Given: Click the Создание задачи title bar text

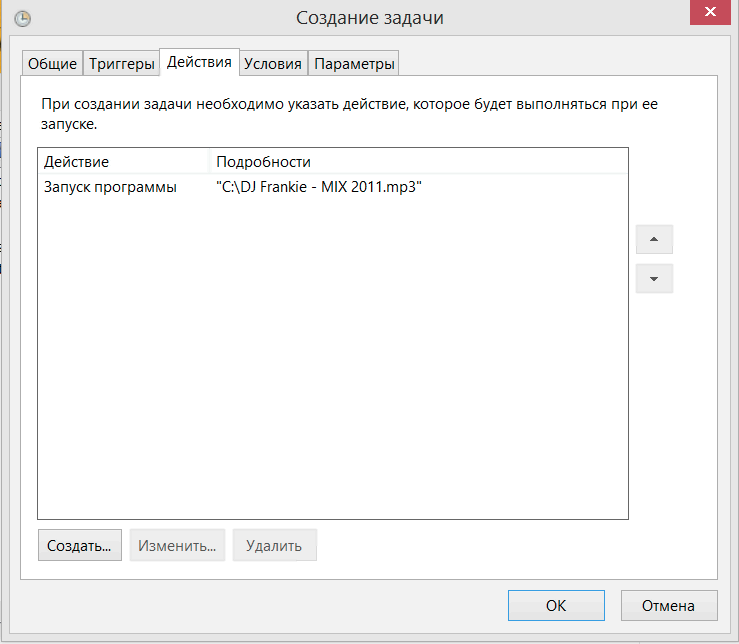Looking at the screenshot, I should click(x=369, y=18).
